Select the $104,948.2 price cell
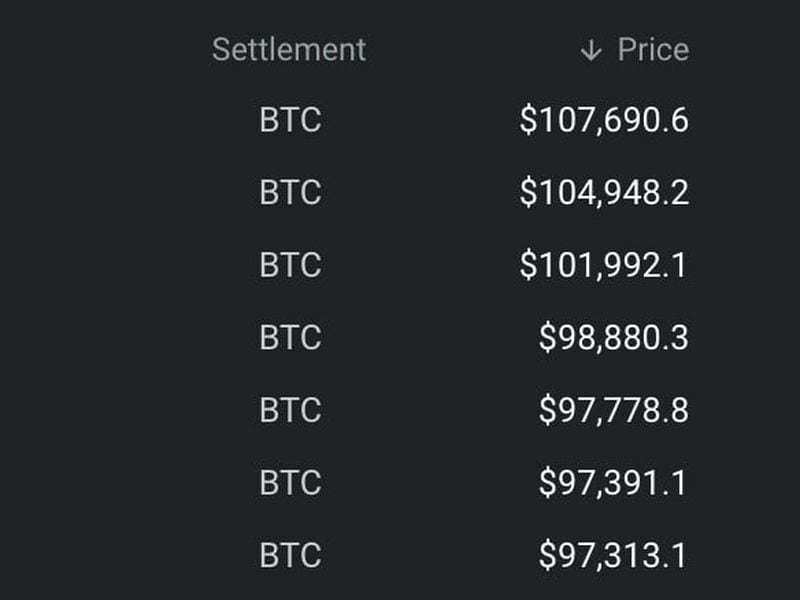 (x=604, y=193)
